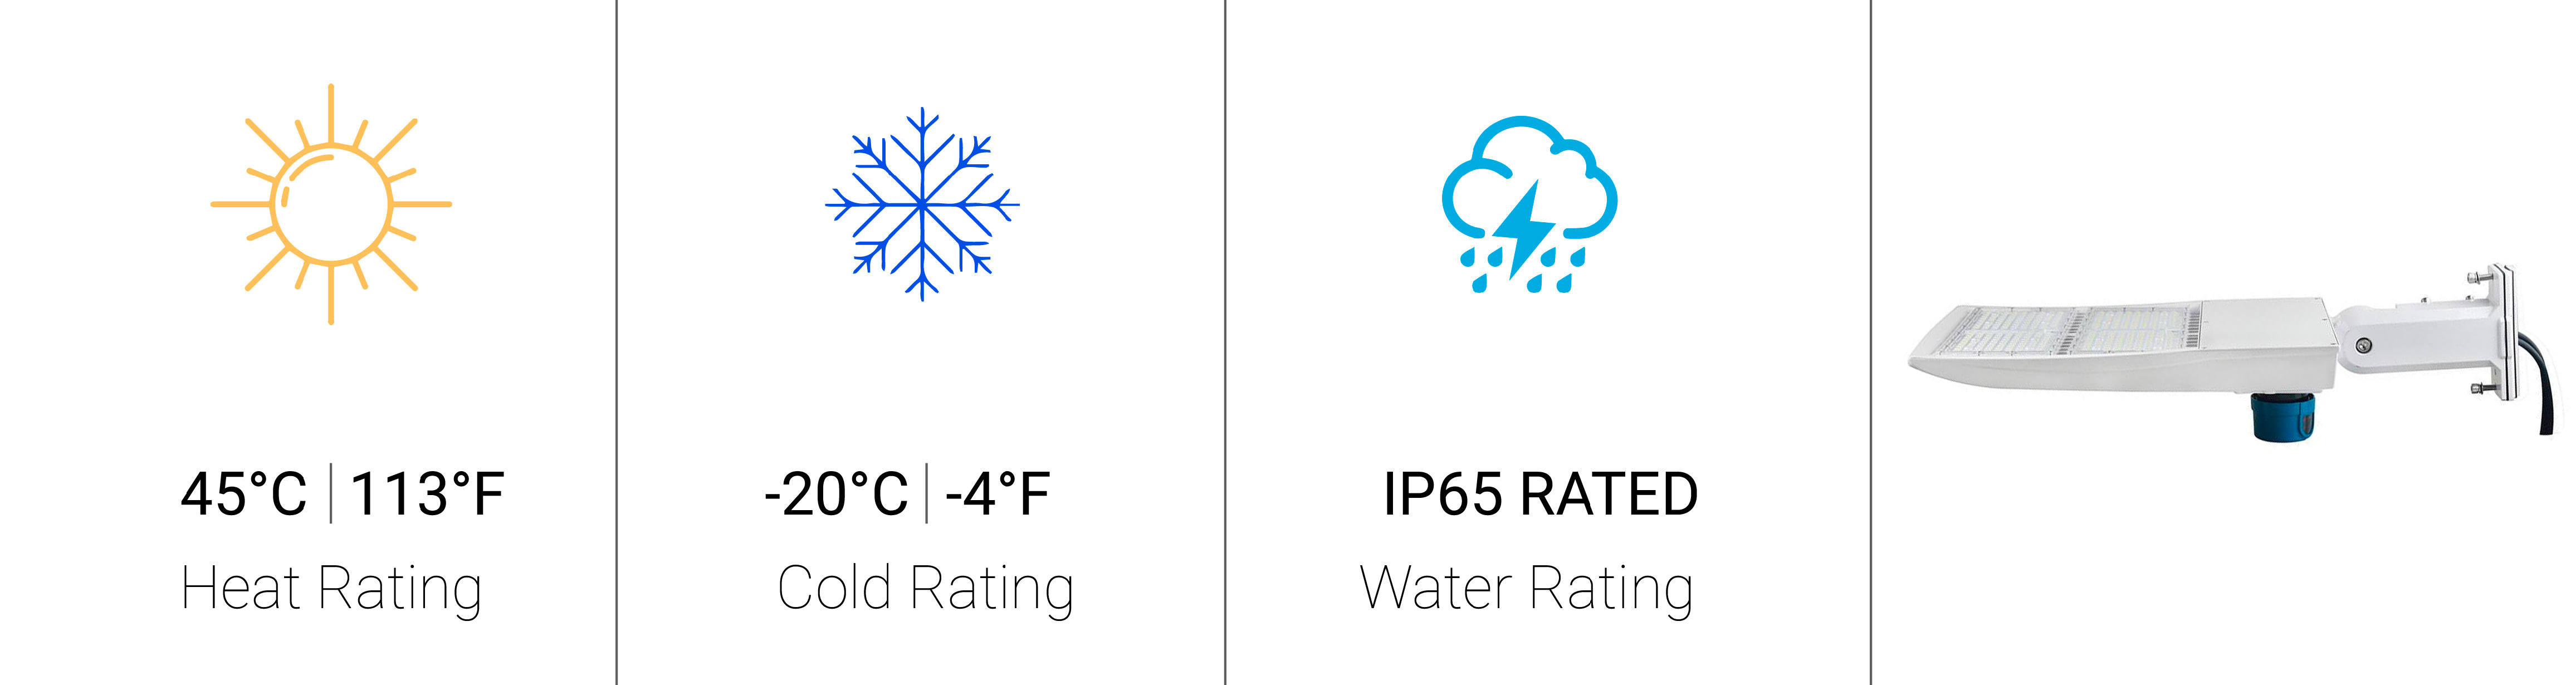Image resolution: width=2576 pixels, height=685 pixels.
Task: Click the adjustable arm screw on the fixture
Action: pyautogui.click(x=2364, y=346)
